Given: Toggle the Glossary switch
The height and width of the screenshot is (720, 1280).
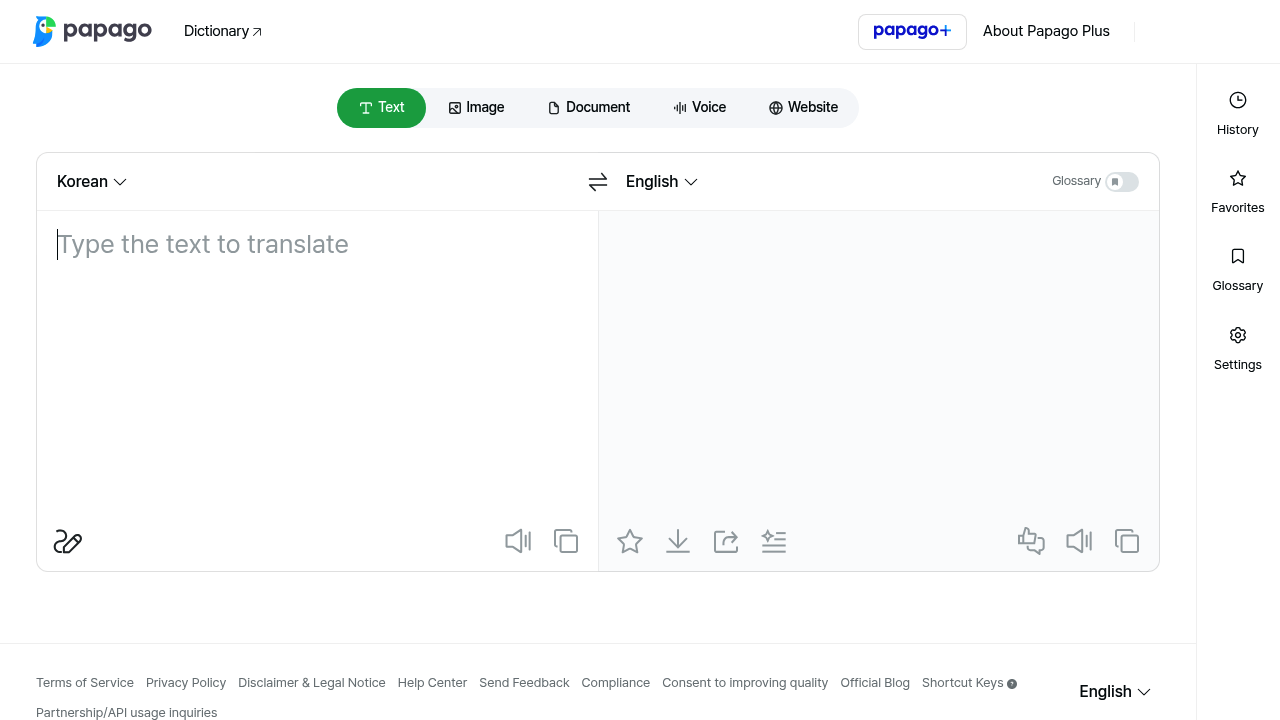Looking at the screenshot, I should coord(1122,182).
